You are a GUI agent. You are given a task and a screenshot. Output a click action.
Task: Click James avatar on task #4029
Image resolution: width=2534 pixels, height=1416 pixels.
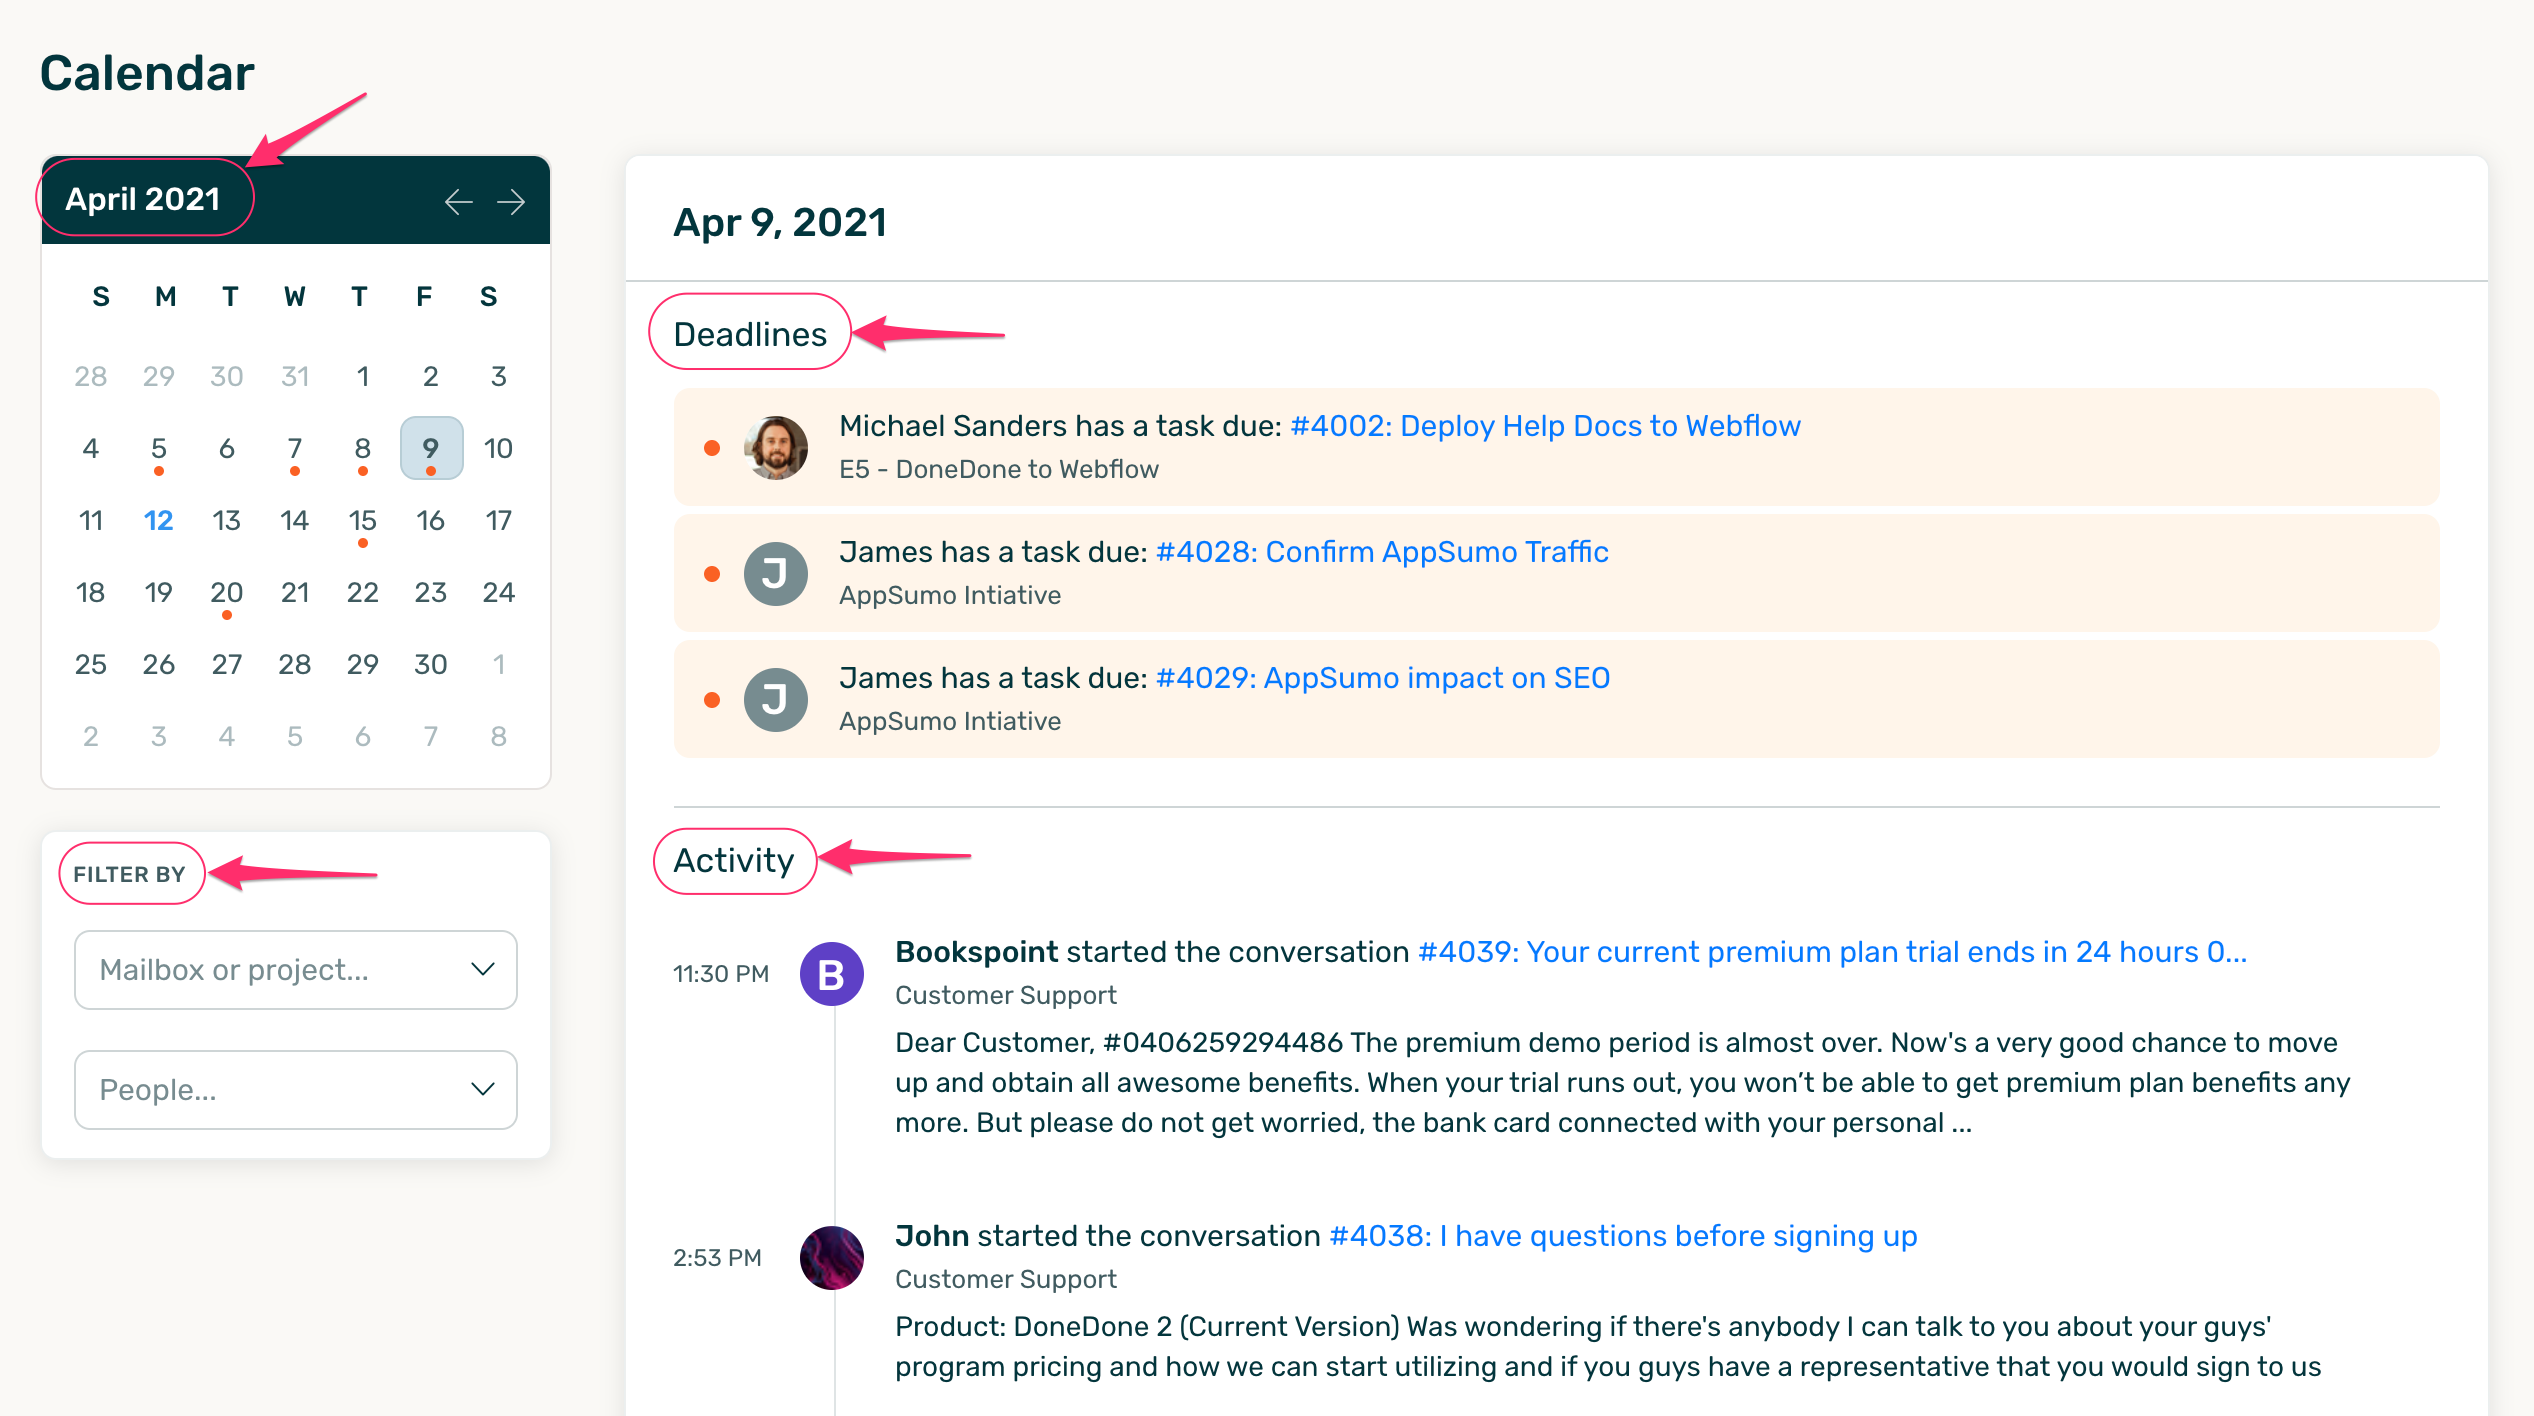coord(776,700)
